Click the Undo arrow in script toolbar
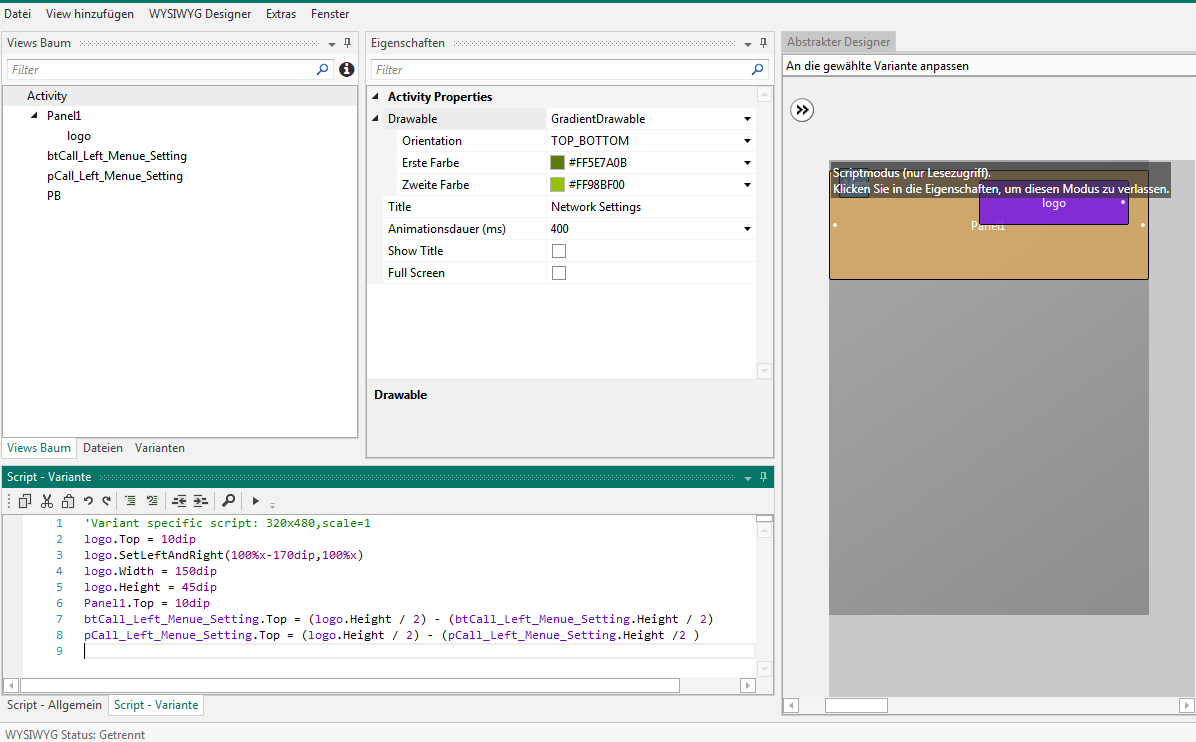The height and width of the screenshot is (742, 1196). 88,501
